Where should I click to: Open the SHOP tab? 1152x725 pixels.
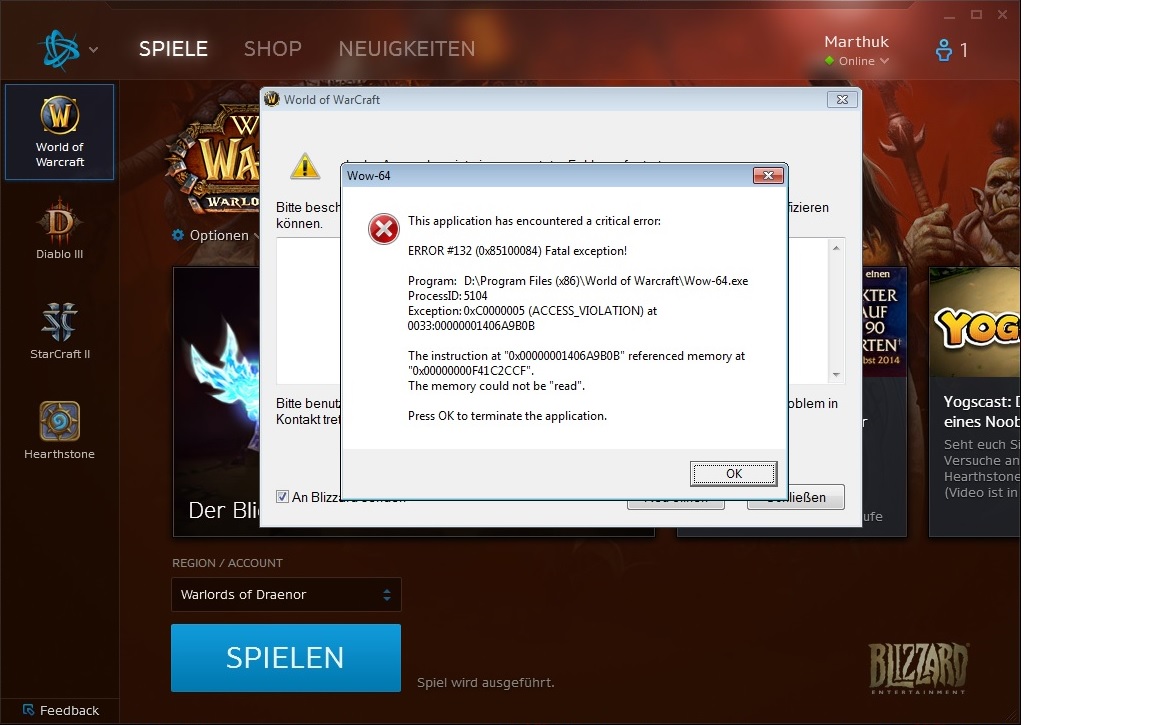(x=273, y=48)
